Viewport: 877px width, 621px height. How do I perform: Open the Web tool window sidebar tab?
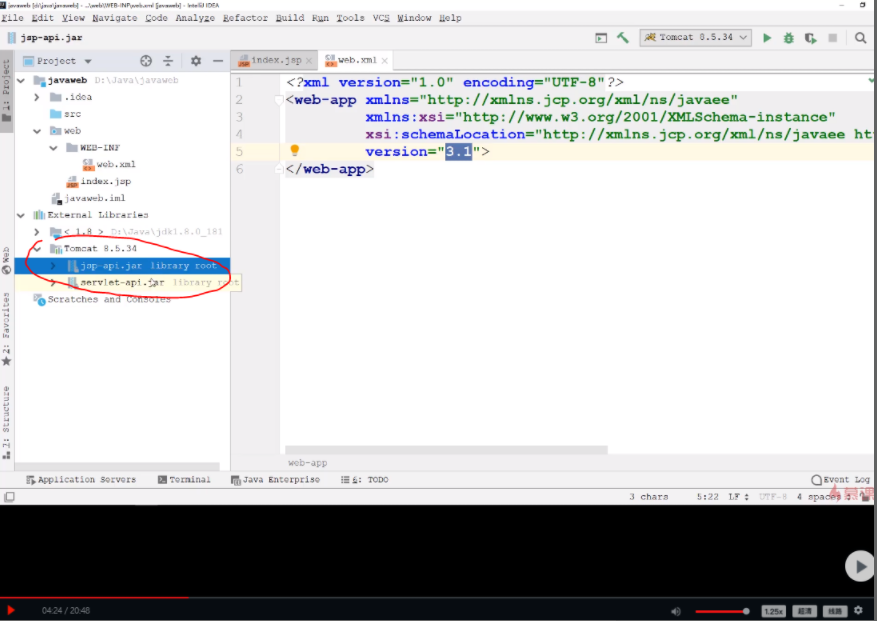click(x=6, y=261)
